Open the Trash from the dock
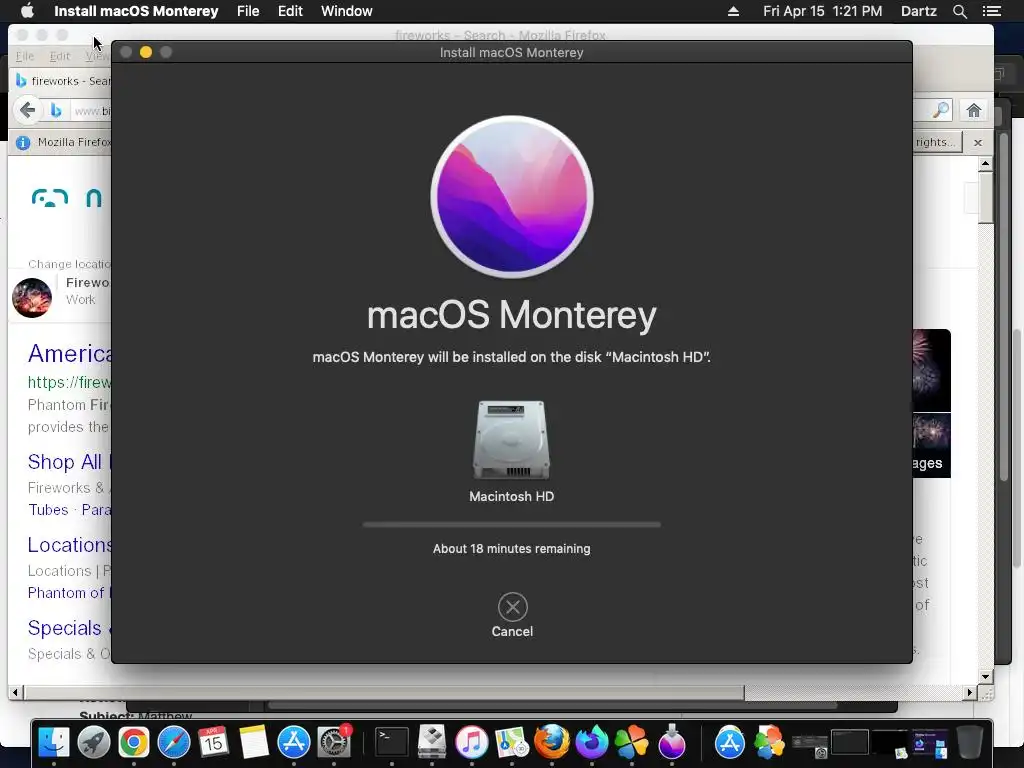Screen dimensions: 1024x768 pyautogui.click(x=970, y=743)
